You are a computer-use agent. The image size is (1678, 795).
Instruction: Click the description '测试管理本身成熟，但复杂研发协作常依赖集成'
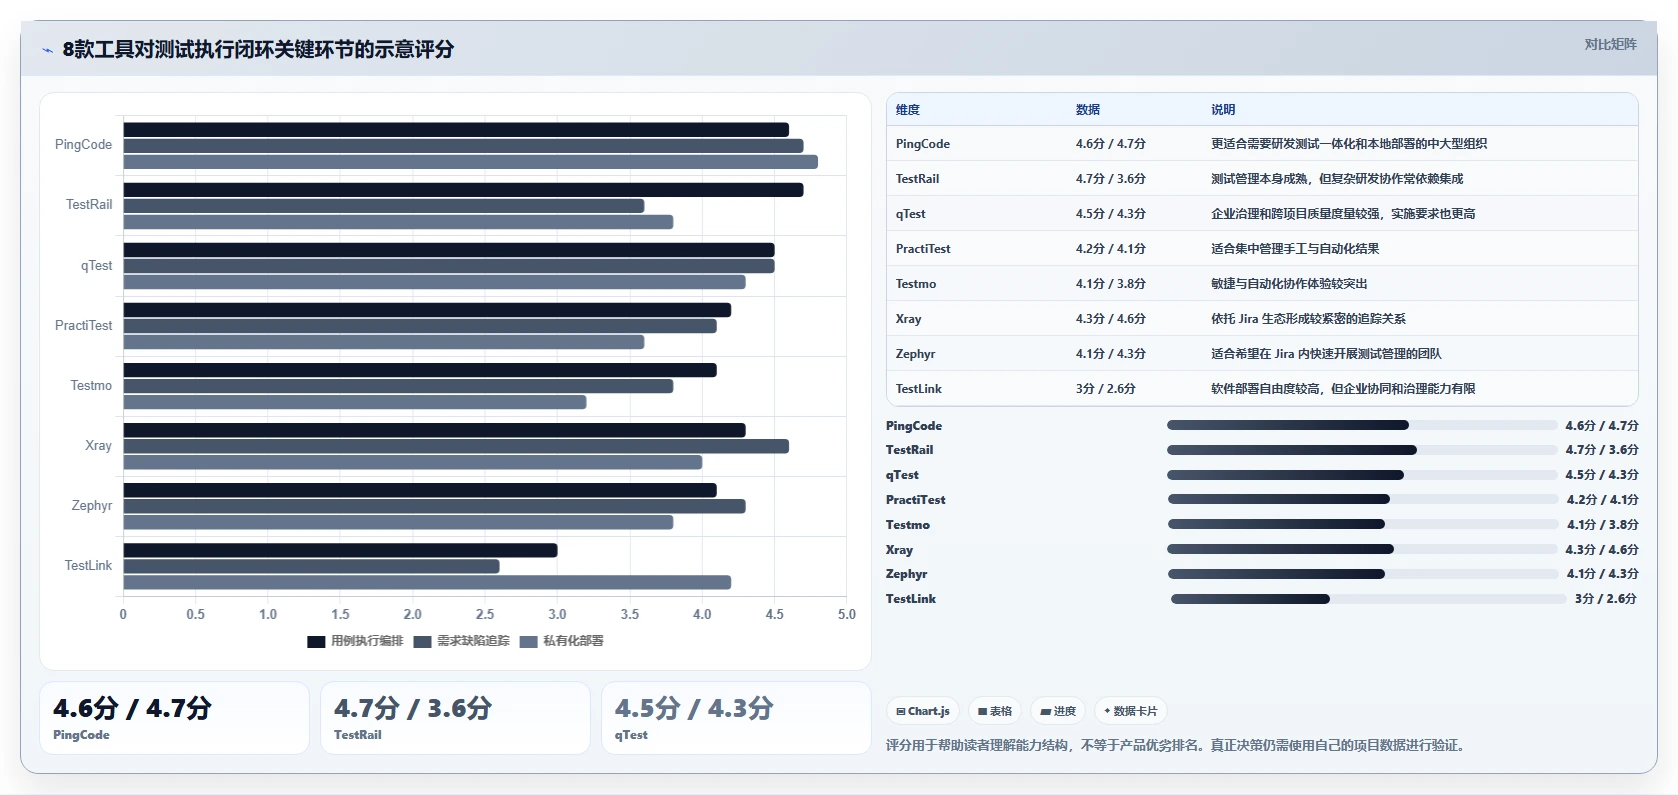1337,179
